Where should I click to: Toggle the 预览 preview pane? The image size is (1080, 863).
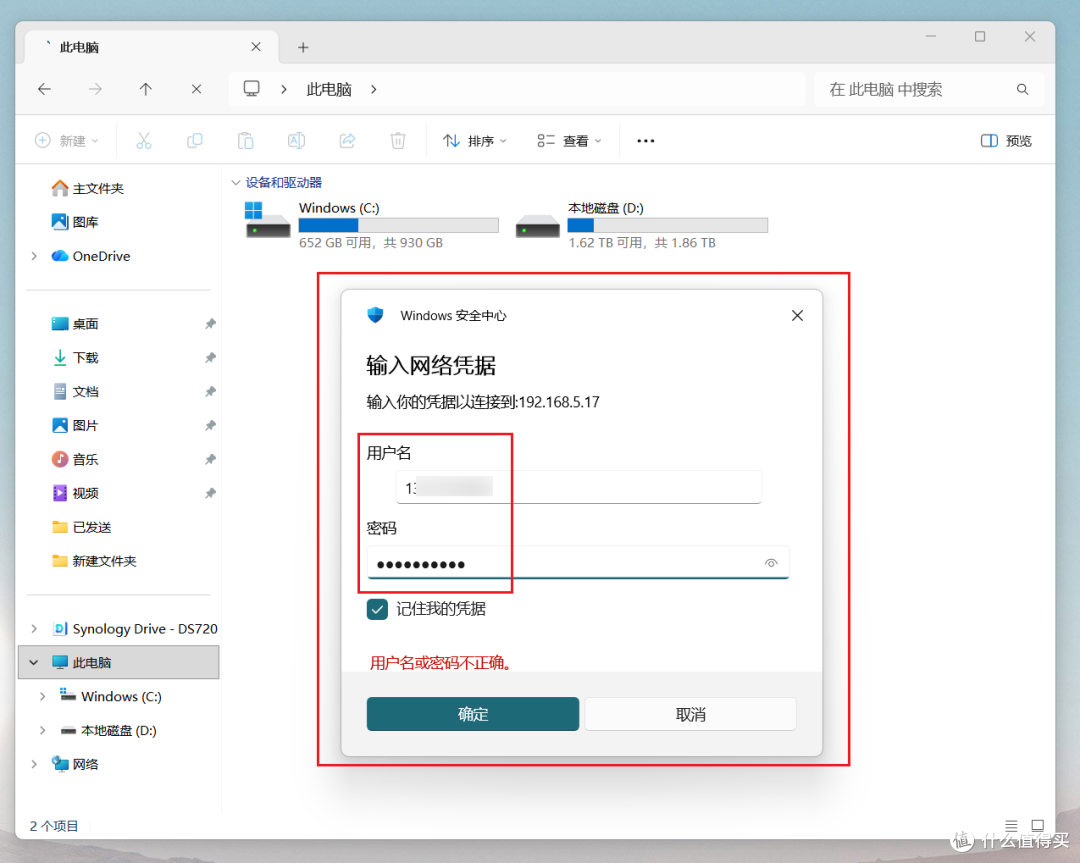1006,141
